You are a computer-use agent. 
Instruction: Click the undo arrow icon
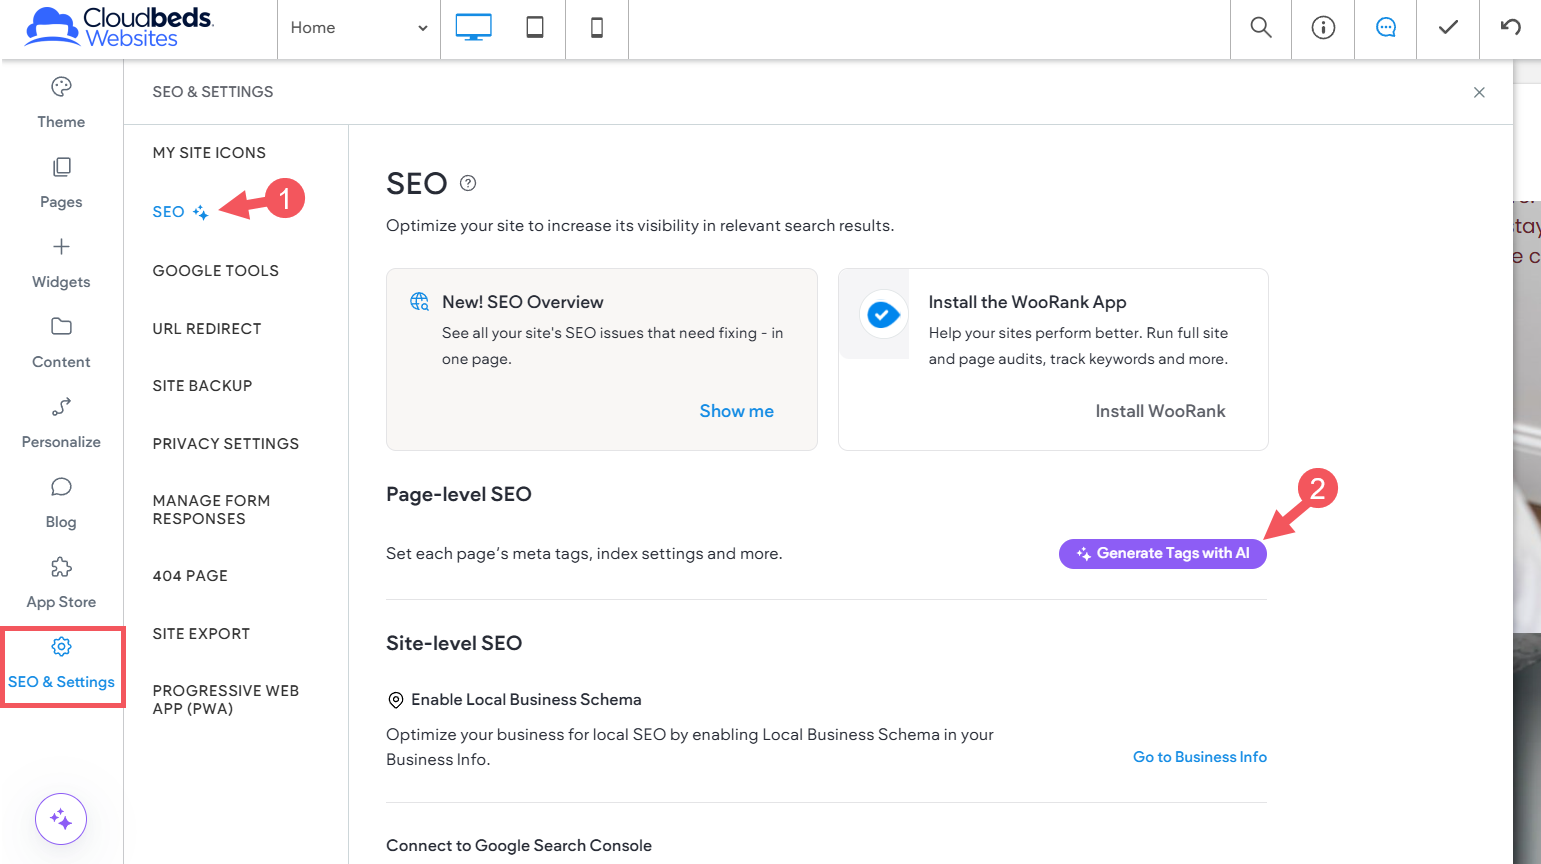(1510, 28)
